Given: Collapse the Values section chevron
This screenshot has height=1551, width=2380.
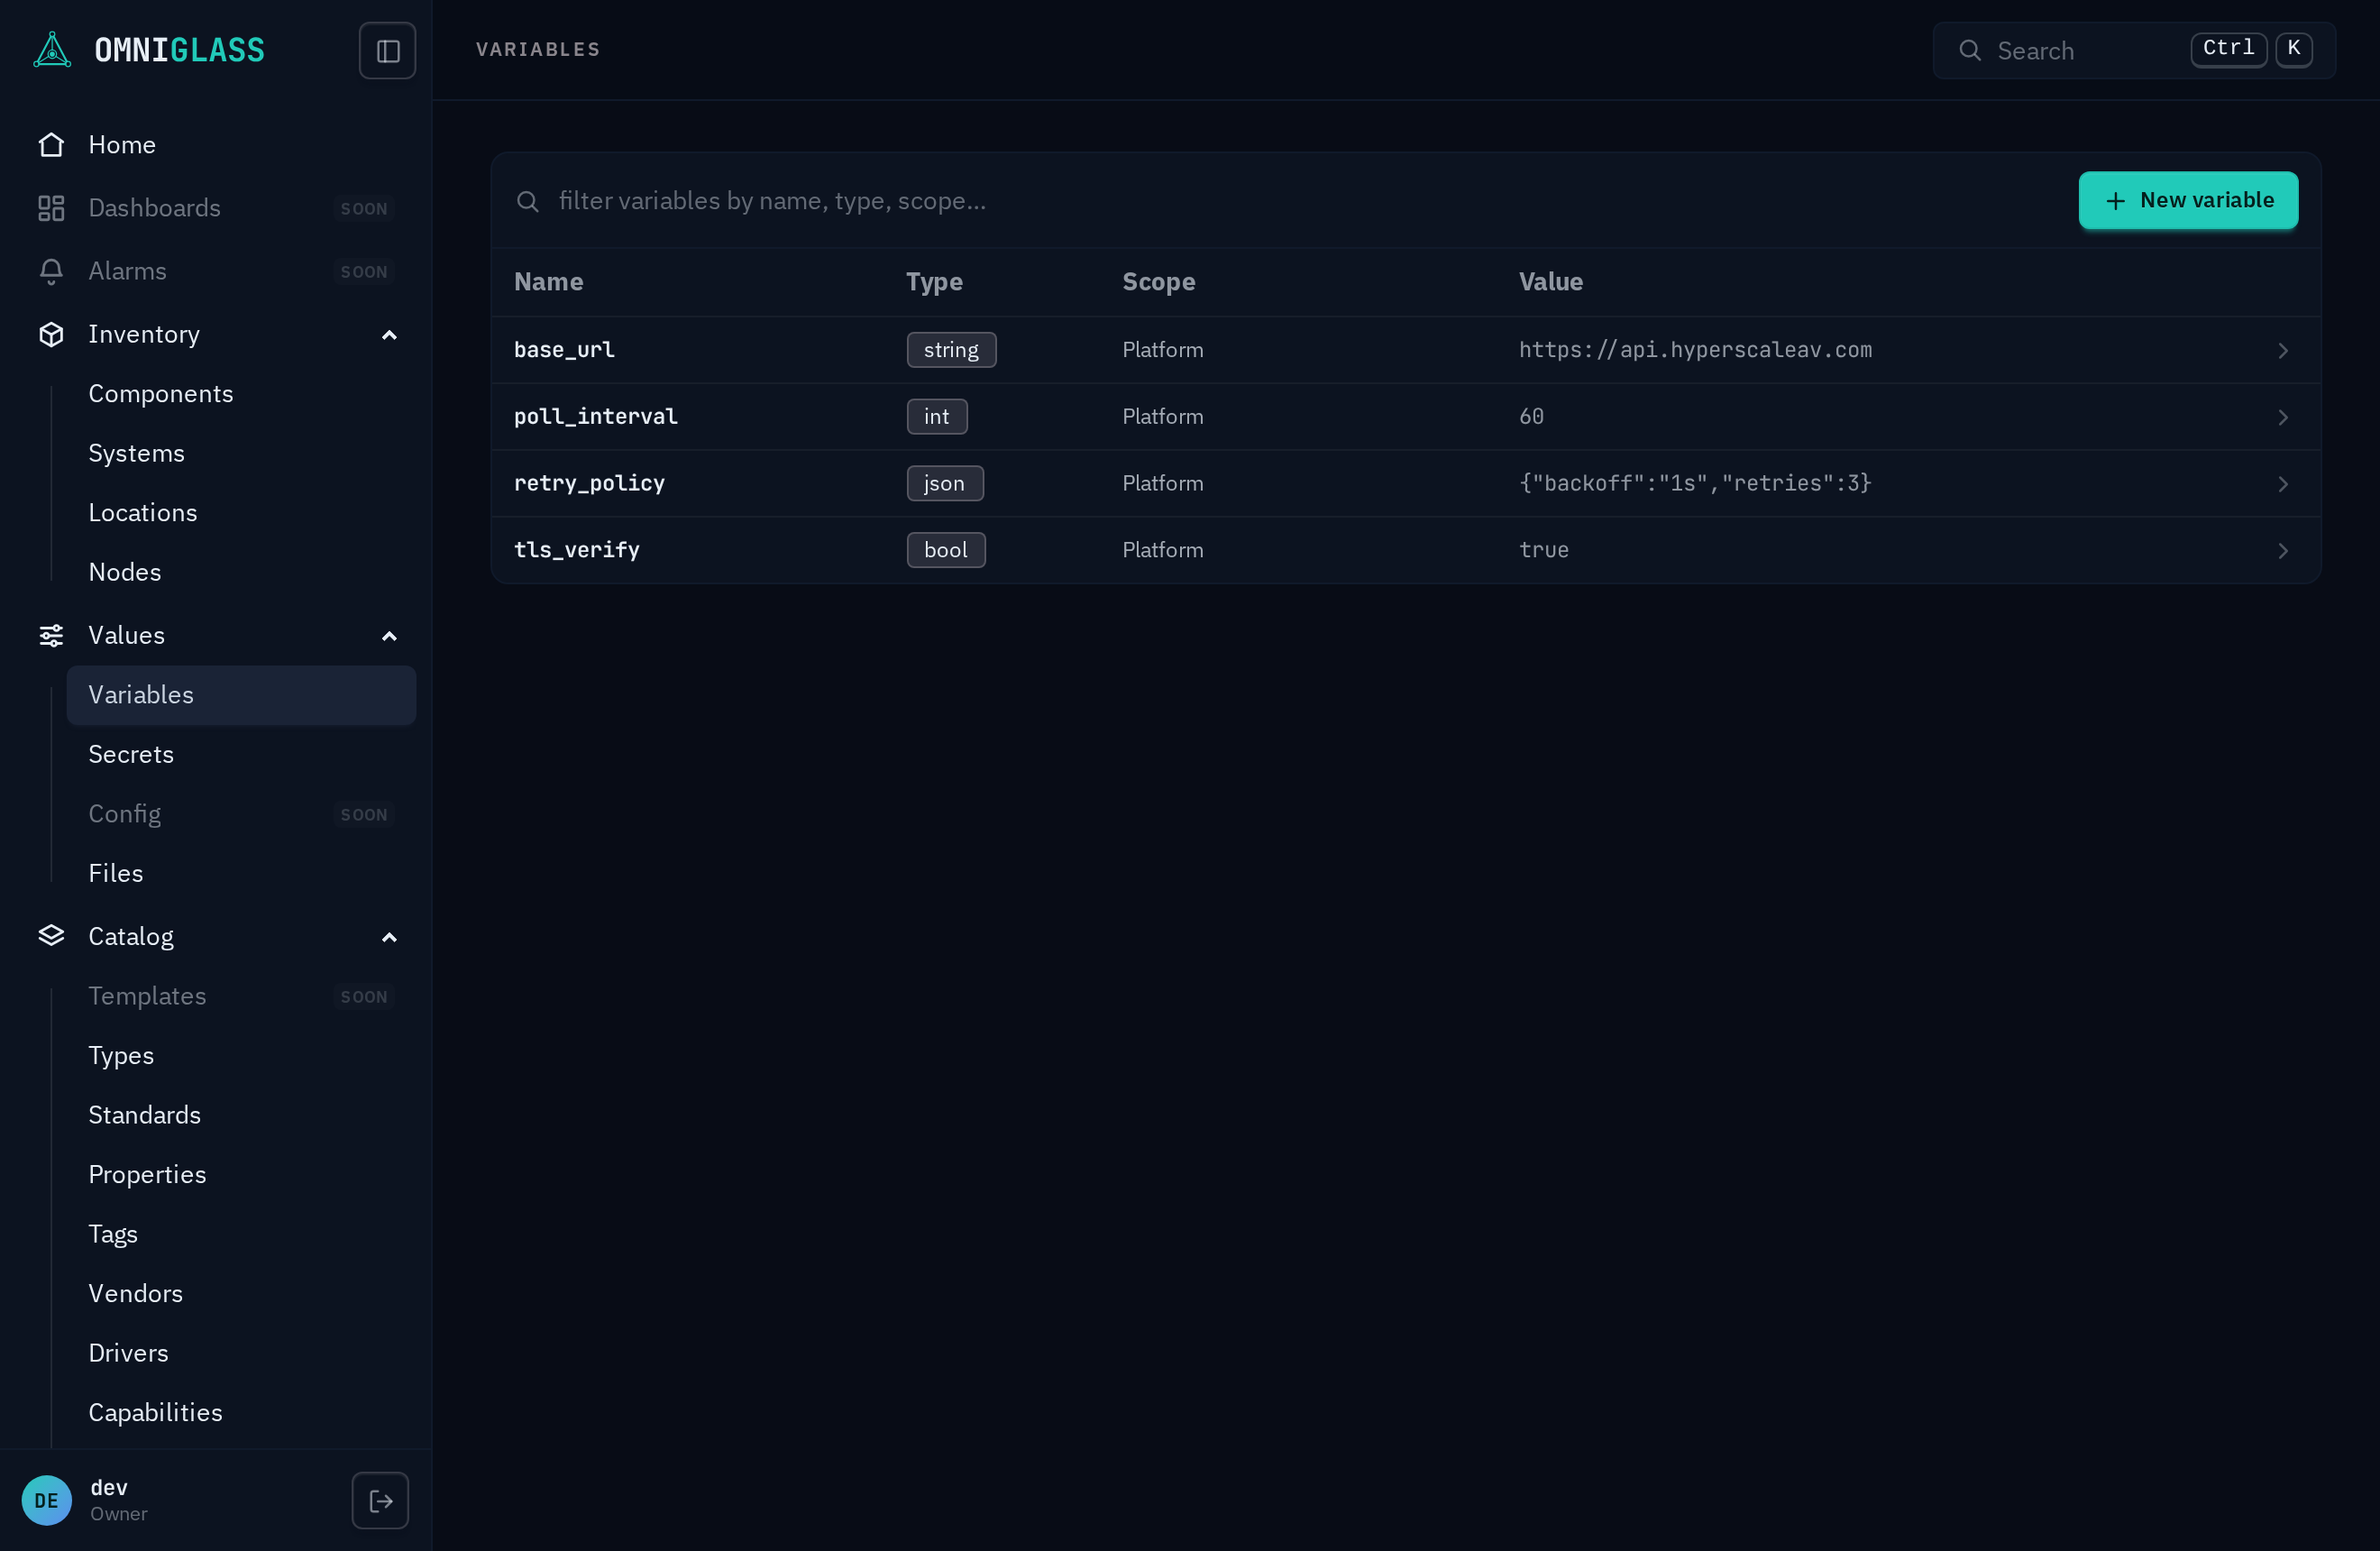Looking at the screenshot, I should [389, 636].
